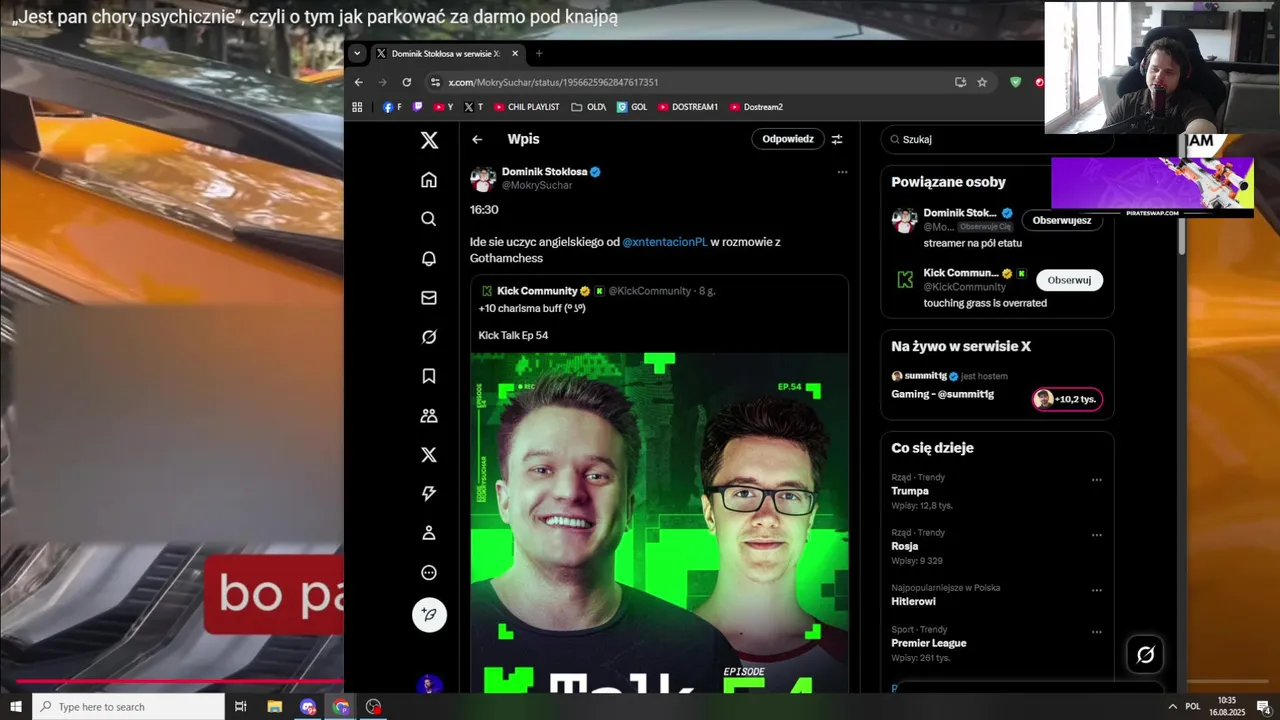Open the More circle-dots sidebar icon
Image resolution: width=1280 pixels, height=720 pixels.
tap(429, 573)
